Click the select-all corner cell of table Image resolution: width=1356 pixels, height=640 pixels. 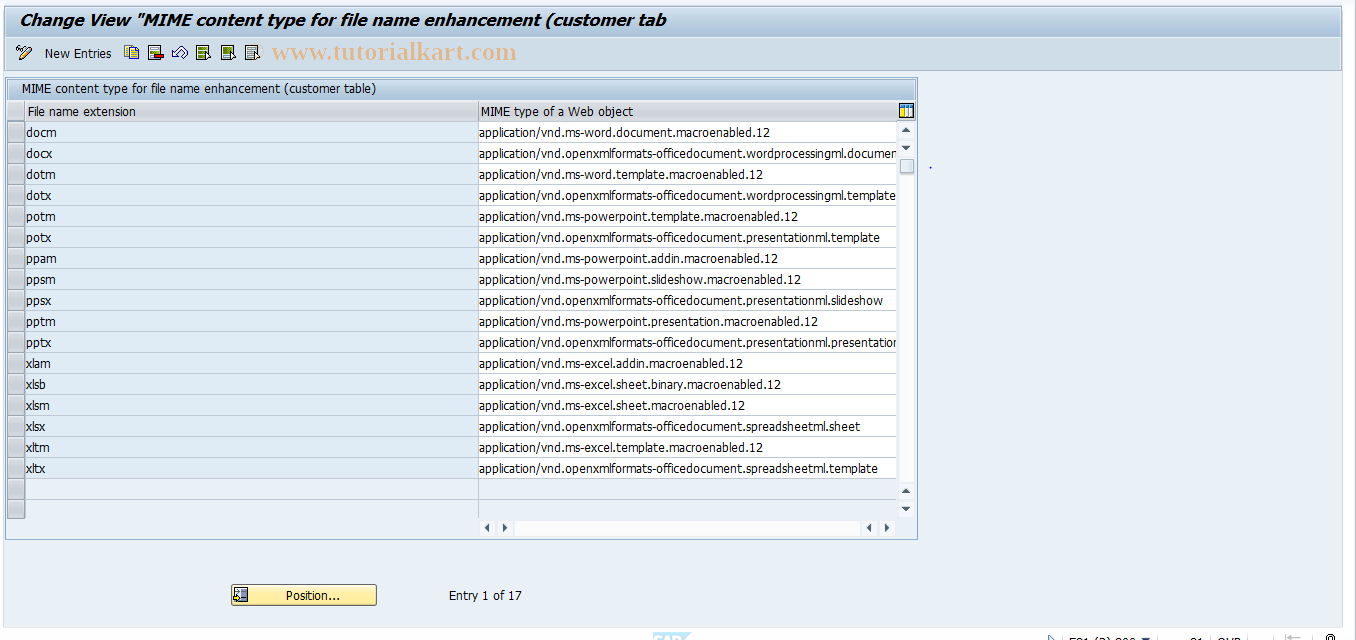tap(15, 111)
